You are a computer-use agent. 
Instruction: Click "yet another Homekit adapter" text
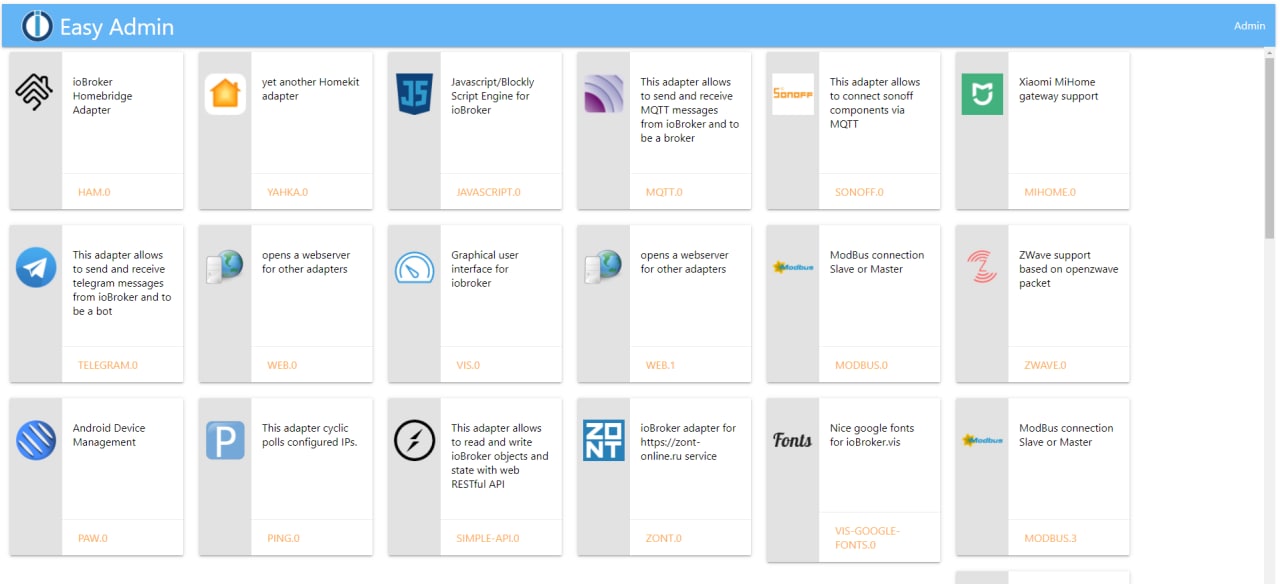(x=310, y=89)
